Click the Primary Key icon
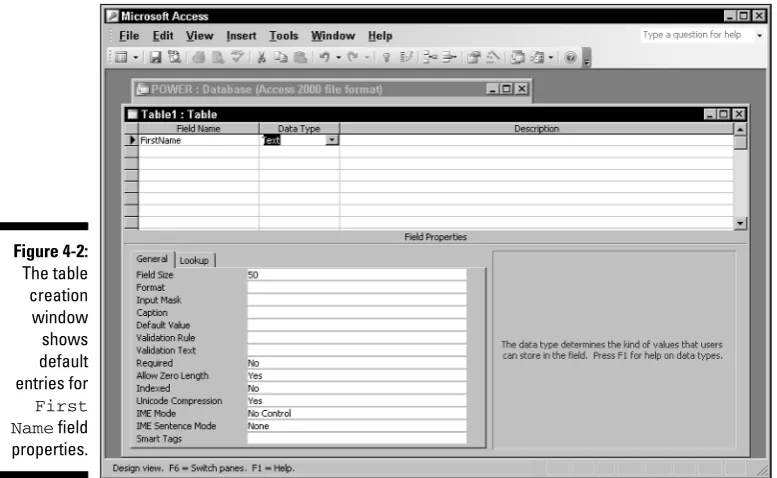Viewport: 777px width, 478px height. pos(387,57)
